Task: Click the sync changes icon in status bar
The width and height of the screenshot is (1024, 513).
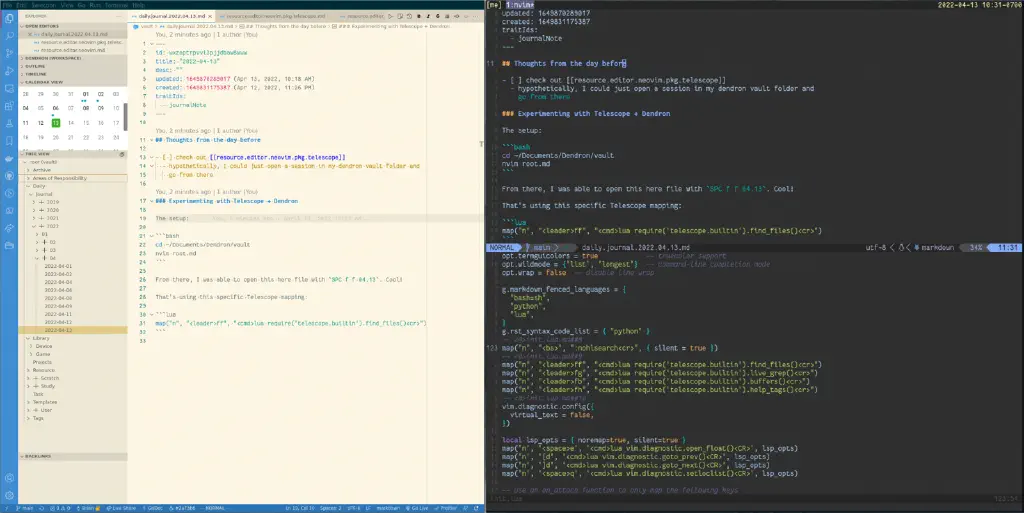Action: pos(42,508)
